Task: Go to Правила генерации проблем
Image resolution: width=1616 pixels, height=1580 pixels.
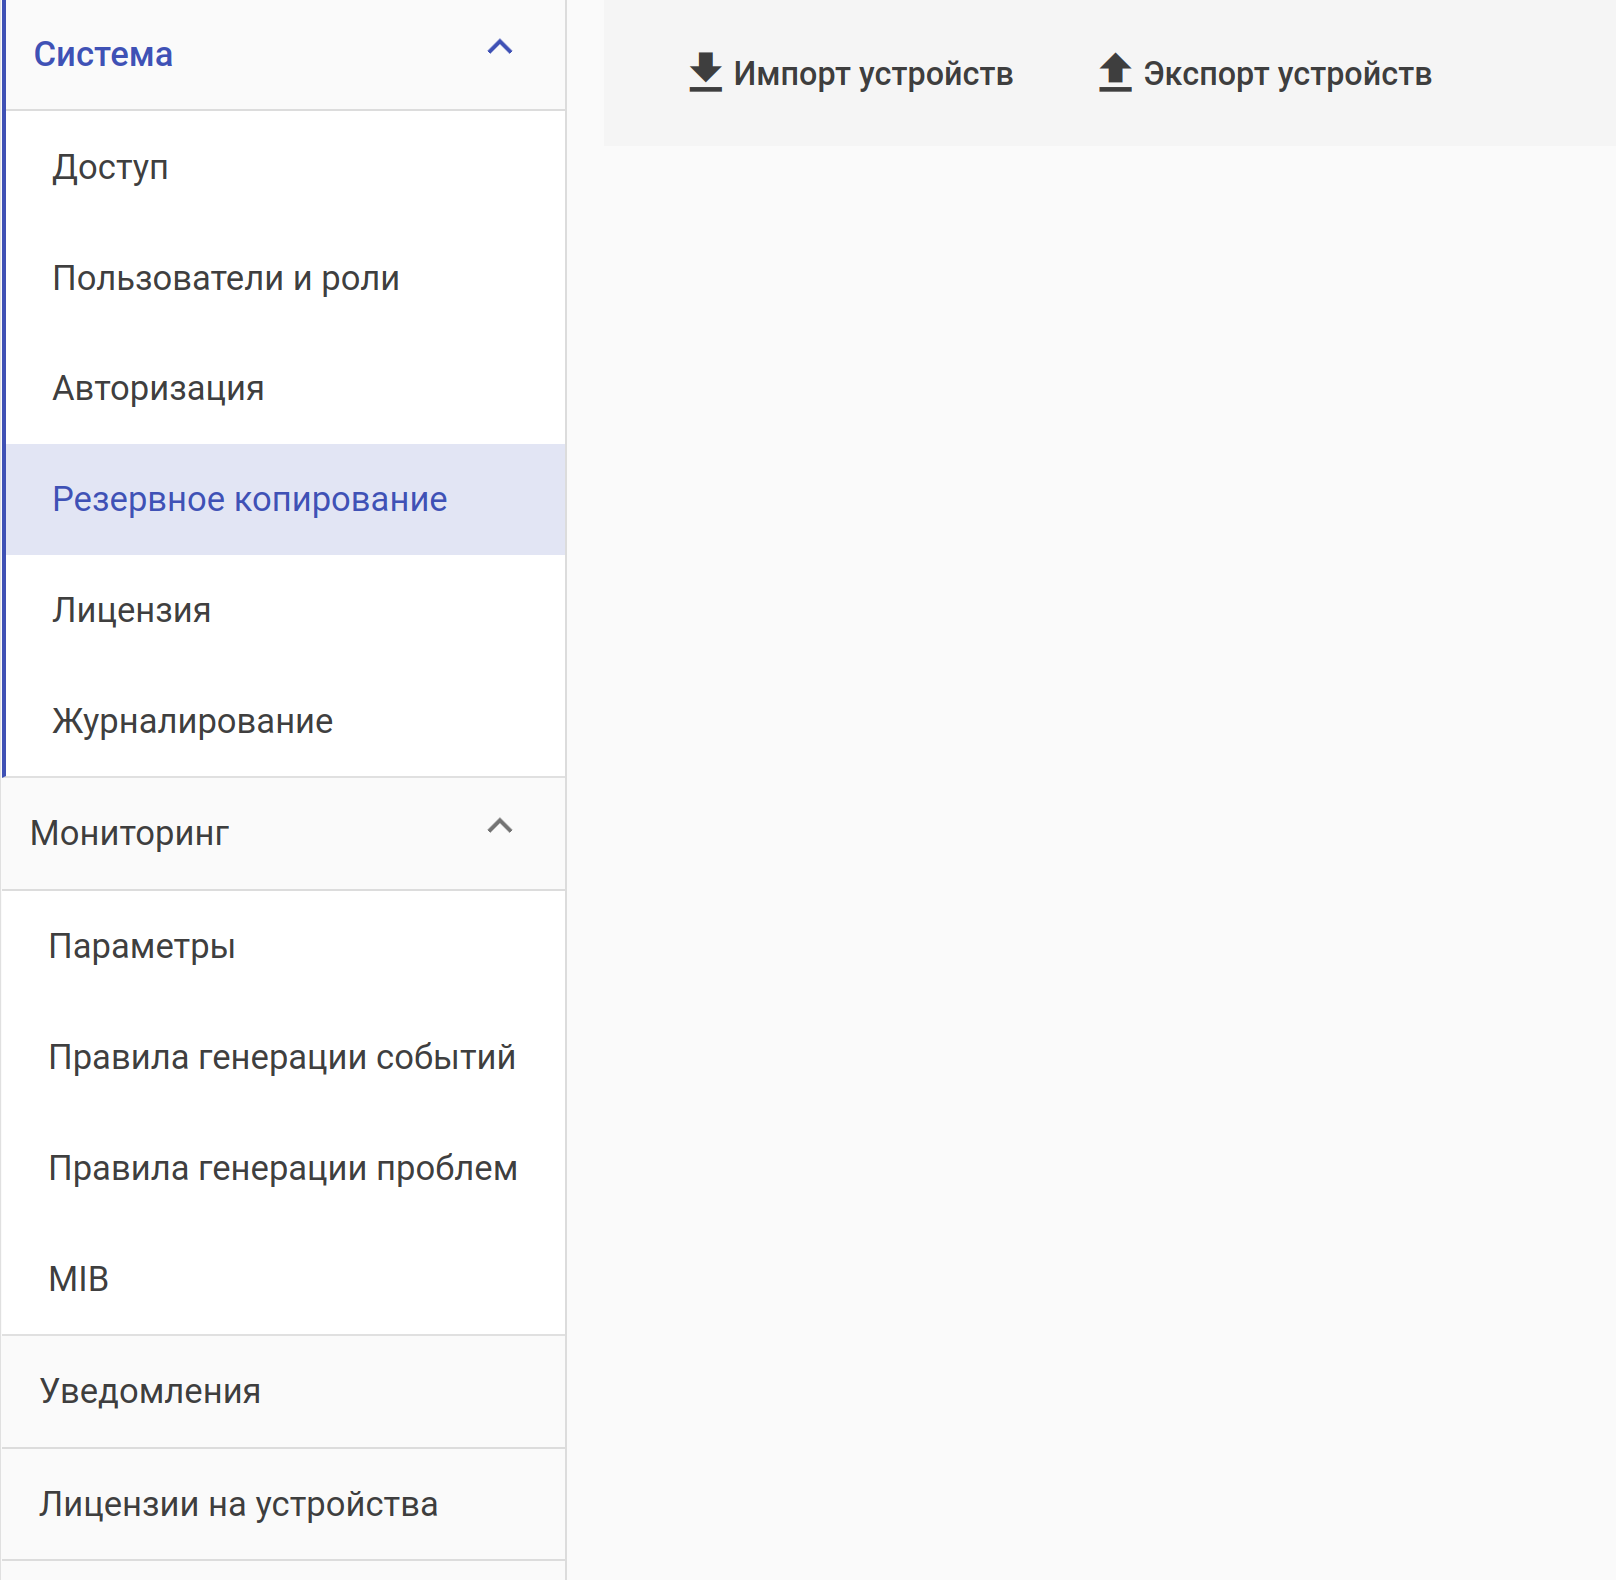Action: 283,1168
